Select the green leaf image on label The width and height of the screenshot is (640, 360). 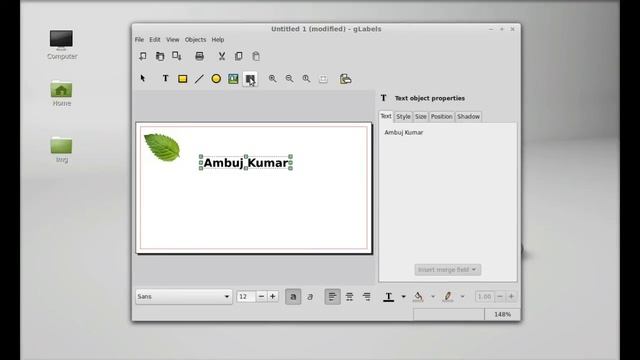coord(162,147)
